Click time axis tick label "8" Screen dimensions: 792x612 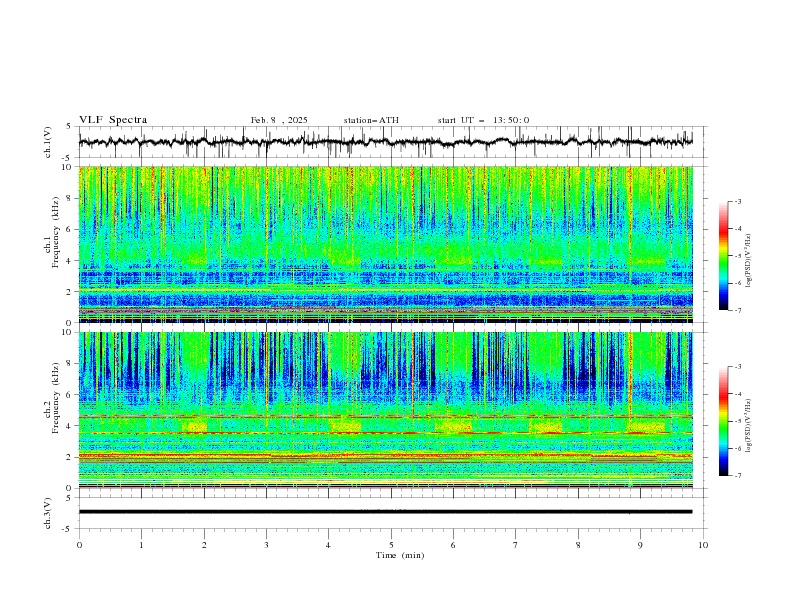point(578,545)
